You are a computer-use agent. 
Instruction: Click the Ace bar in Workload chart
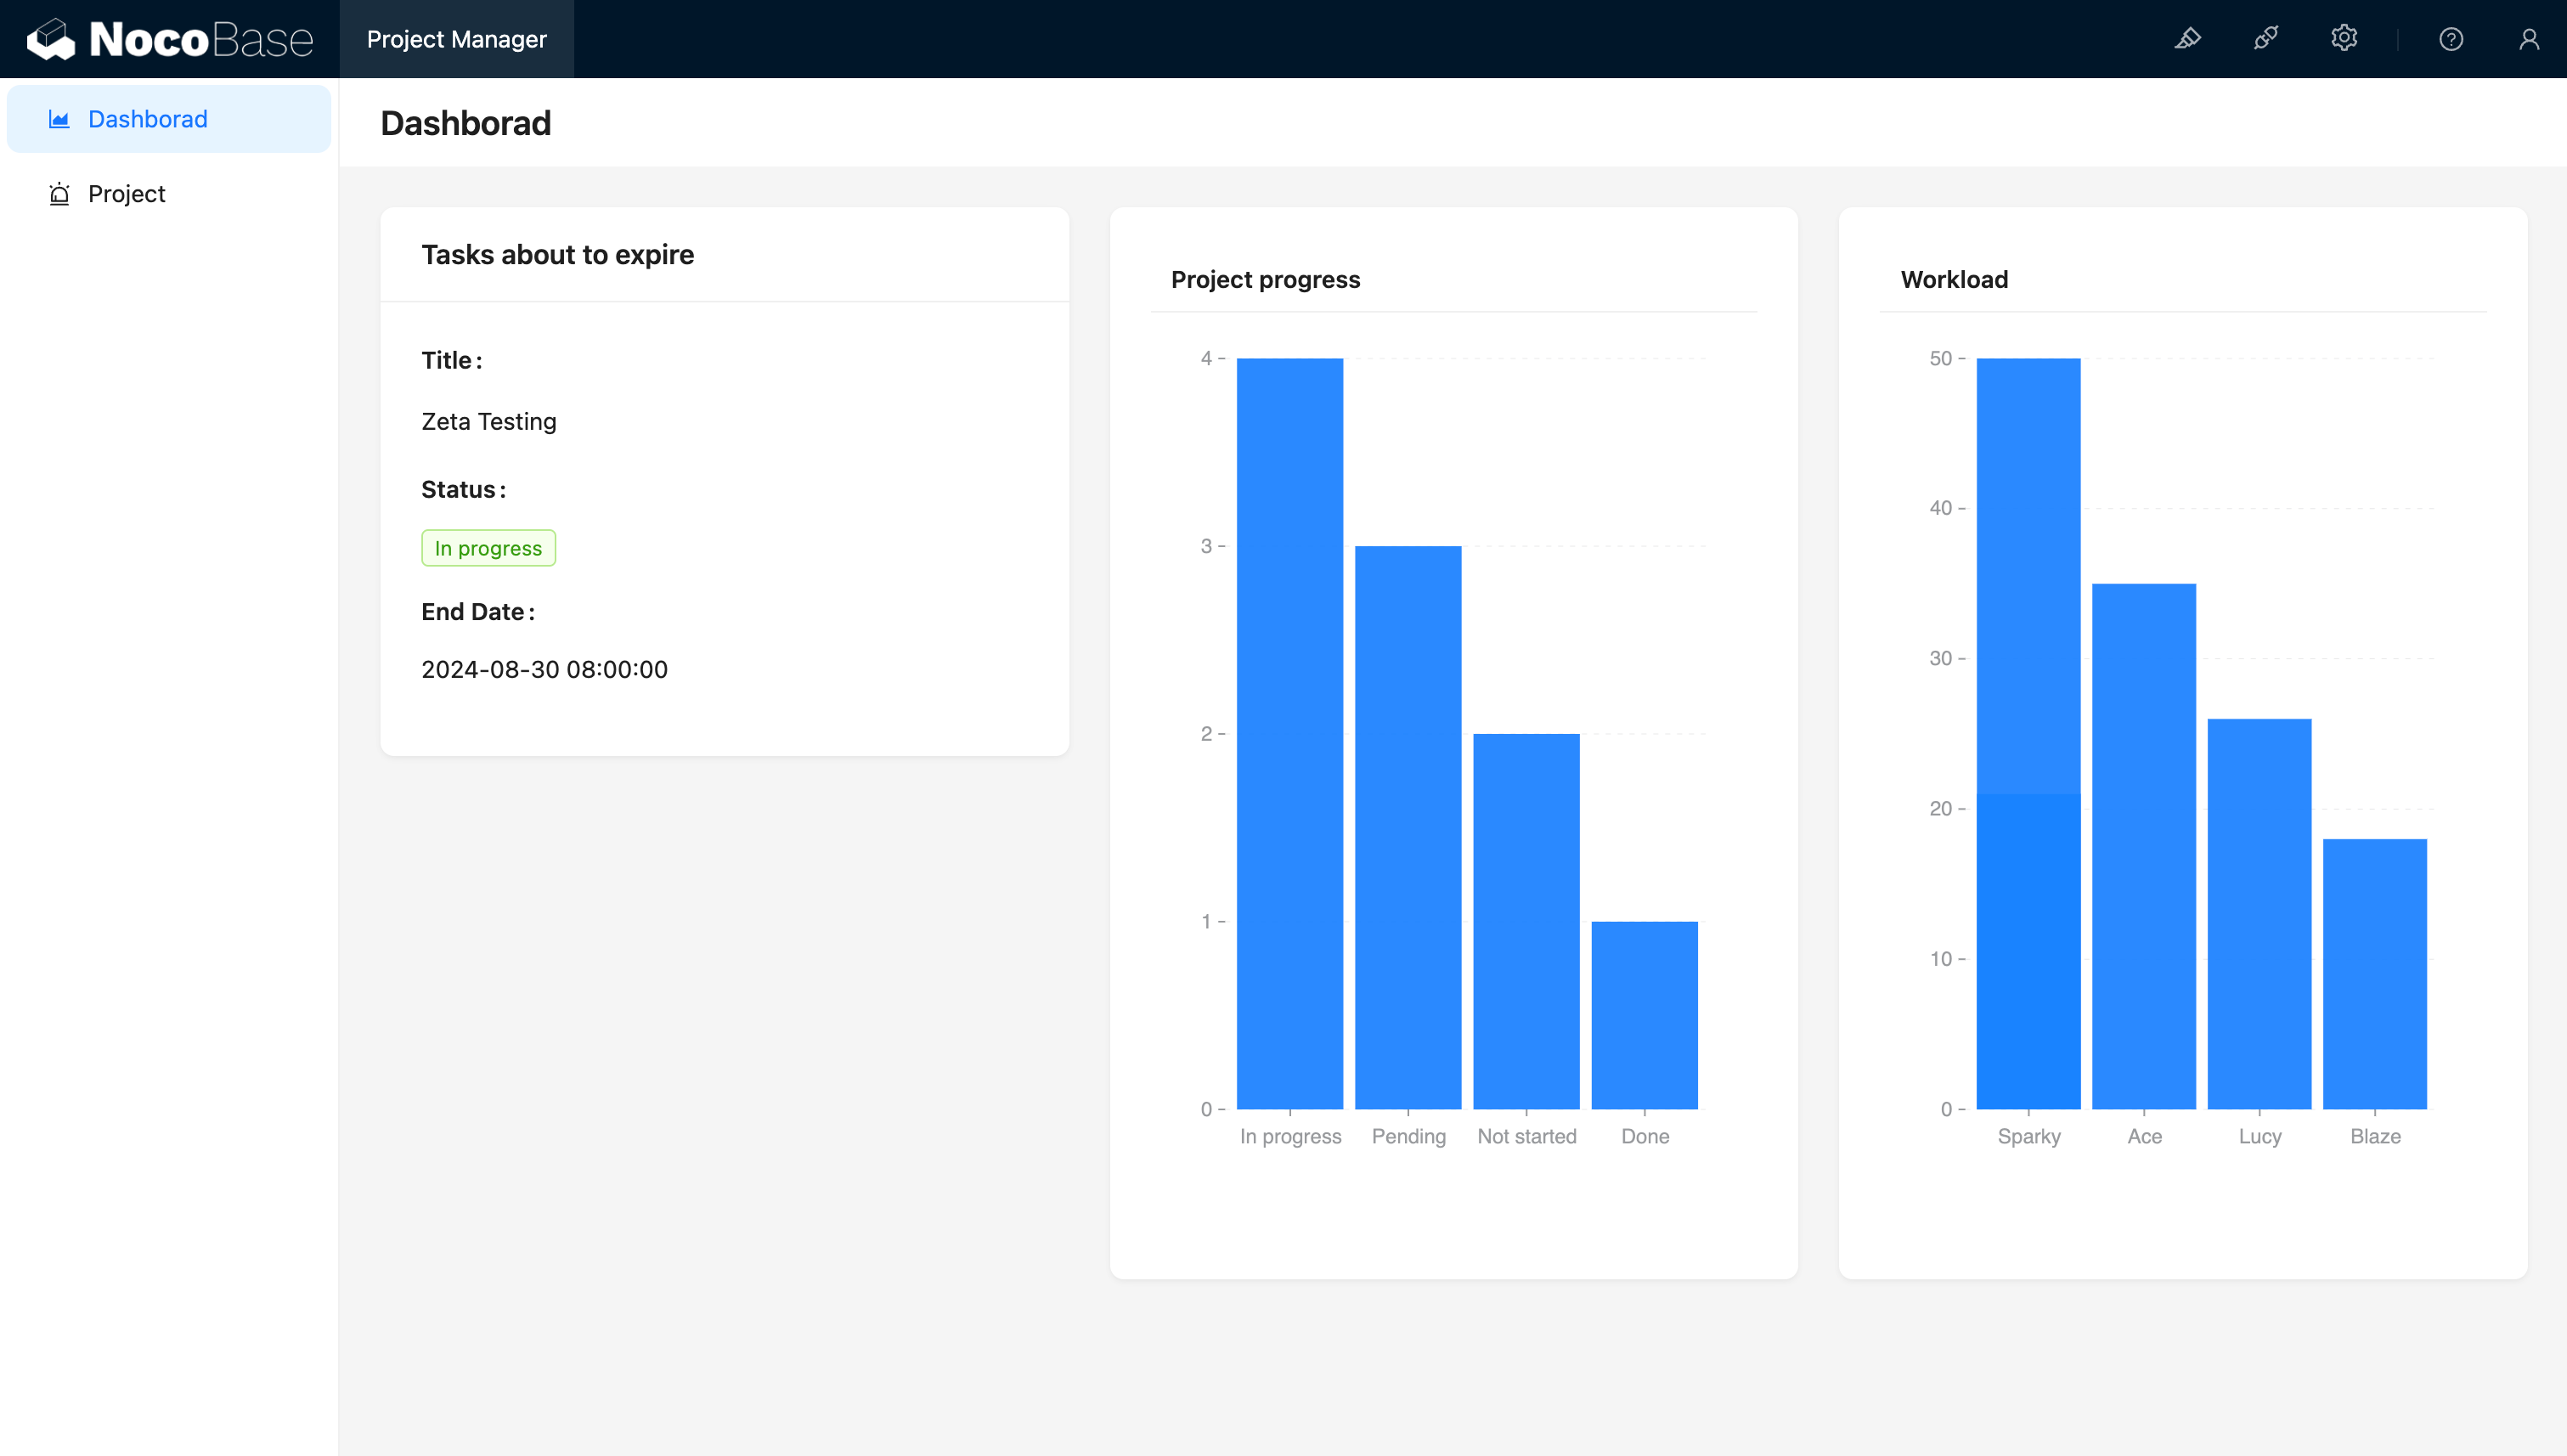pos(2144,846)
